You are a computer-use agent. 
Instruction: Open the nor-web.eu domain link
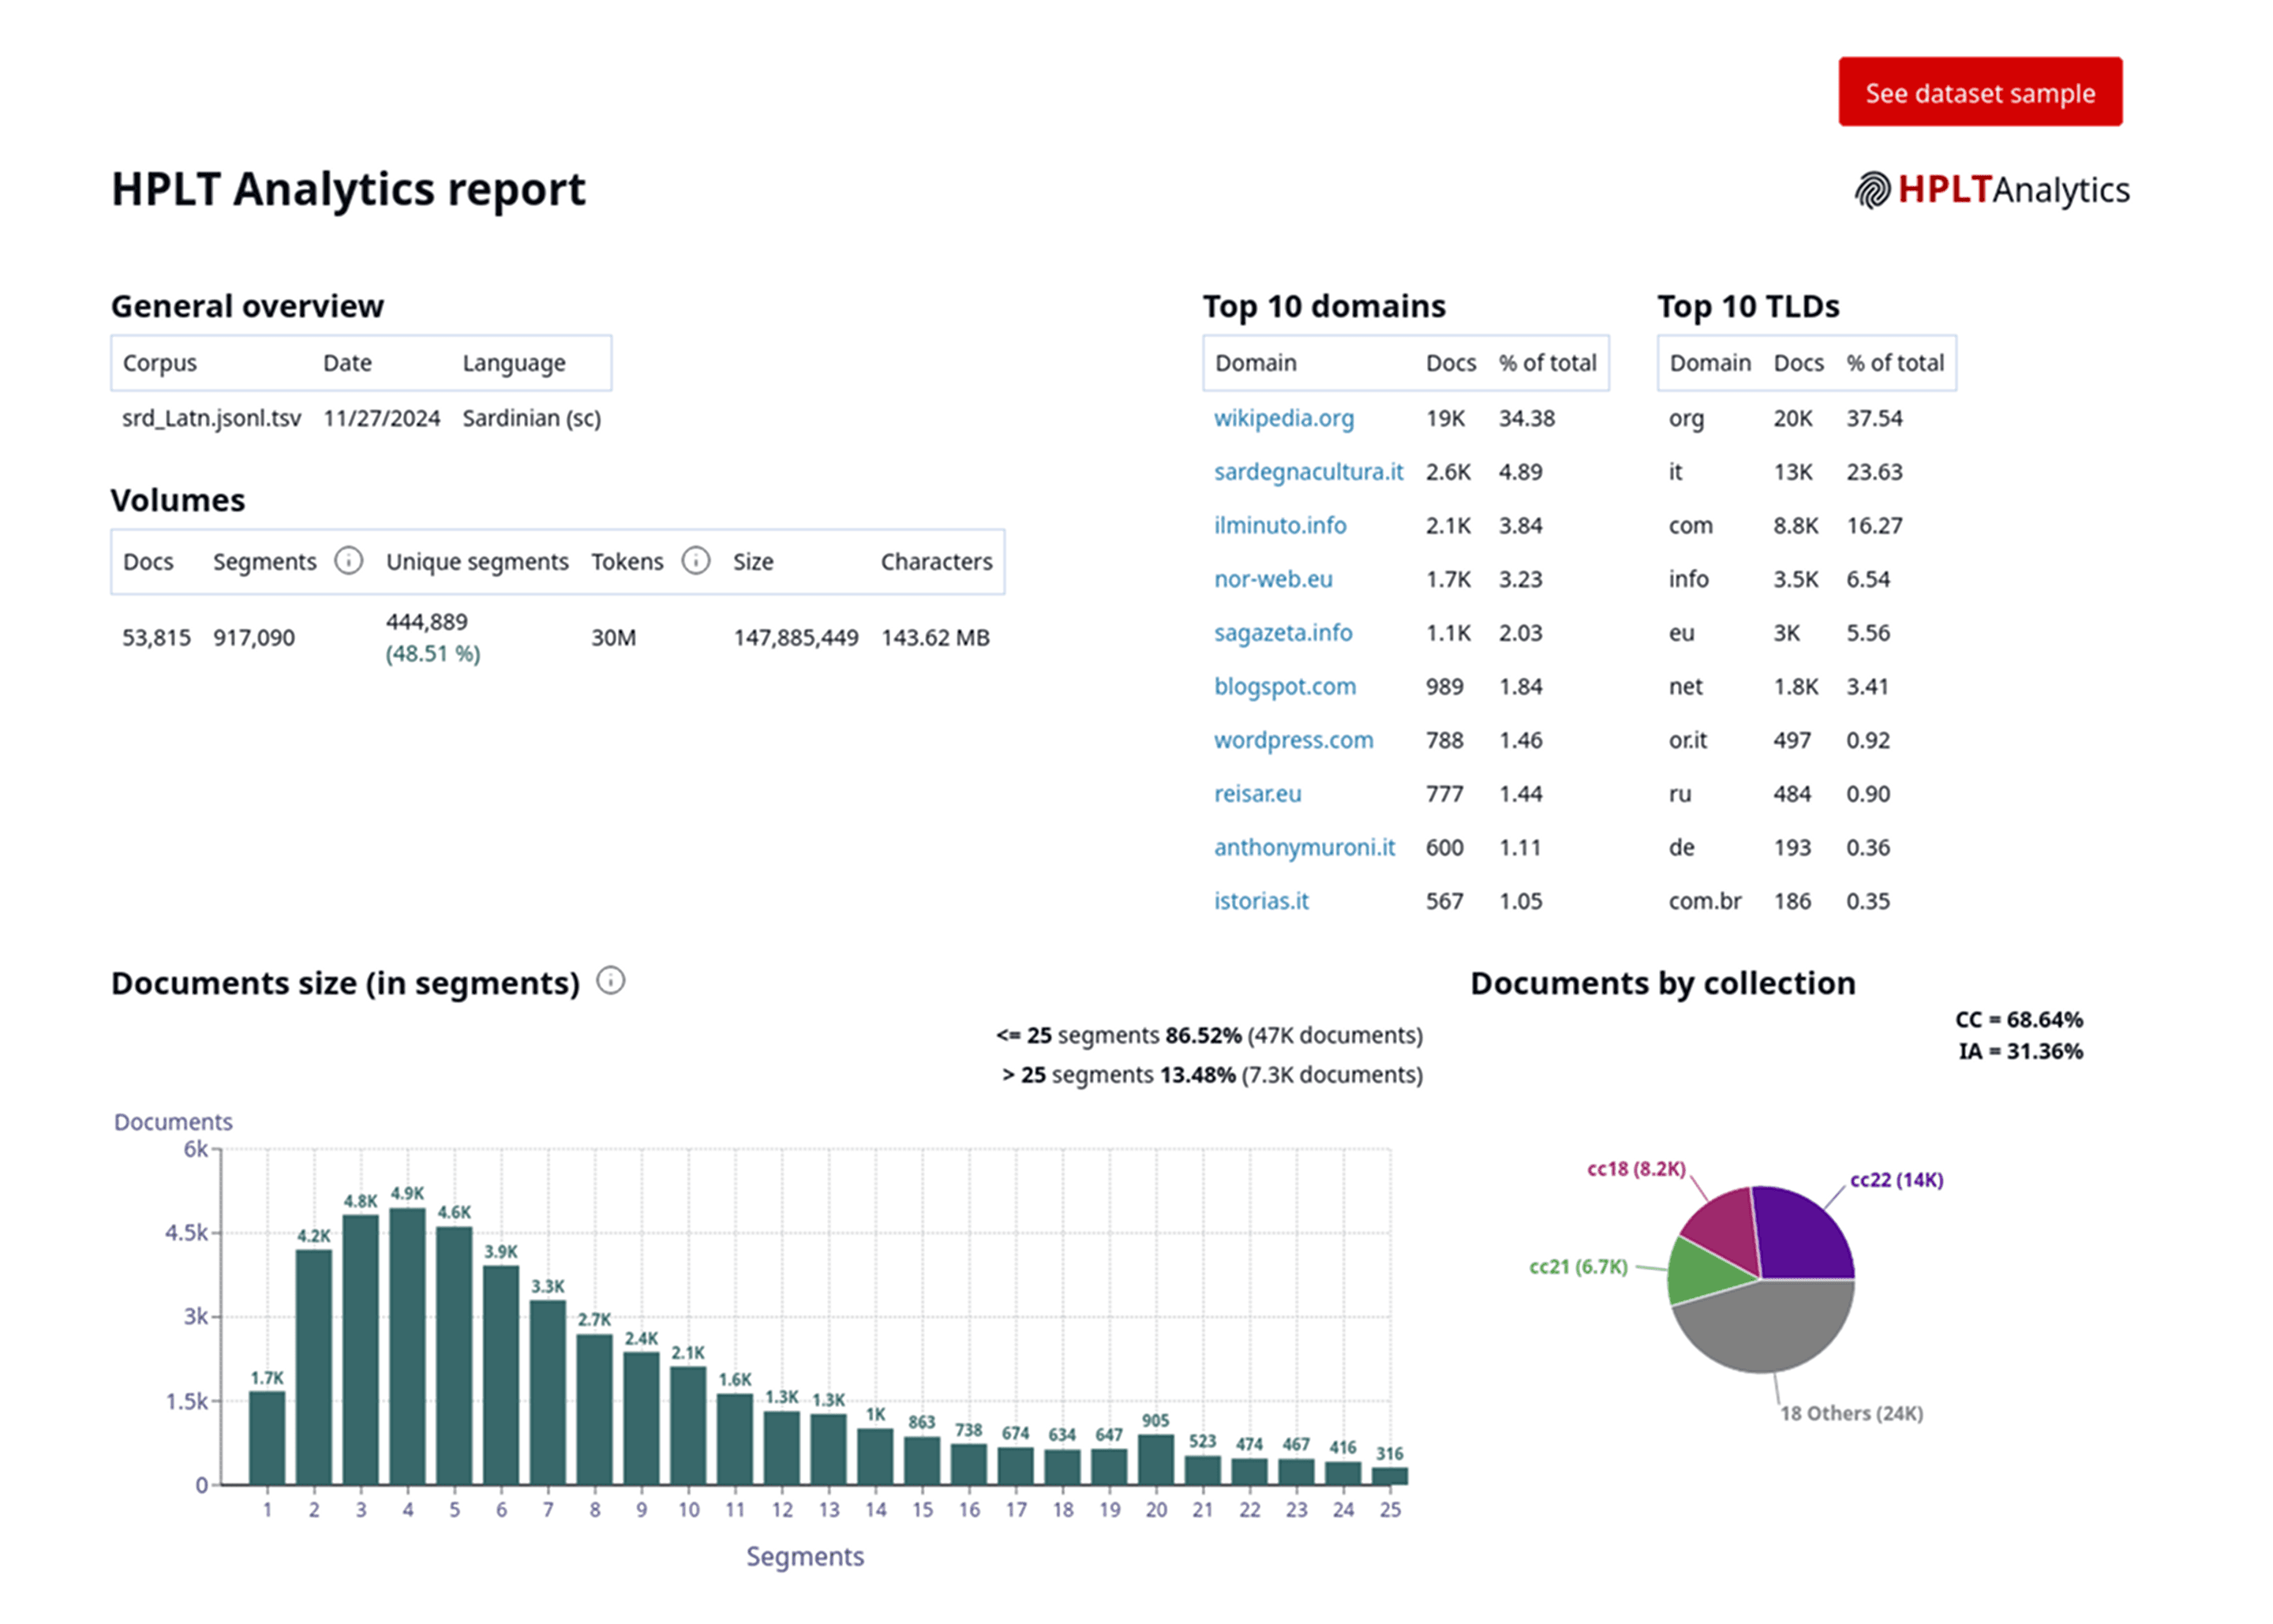pos(1274,578)
